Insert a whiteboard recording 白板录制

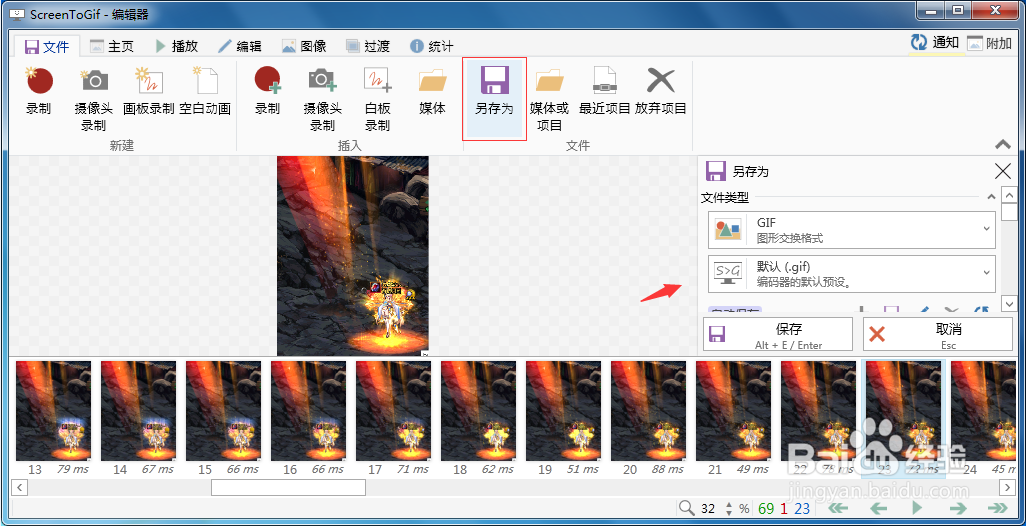point(378,98)
